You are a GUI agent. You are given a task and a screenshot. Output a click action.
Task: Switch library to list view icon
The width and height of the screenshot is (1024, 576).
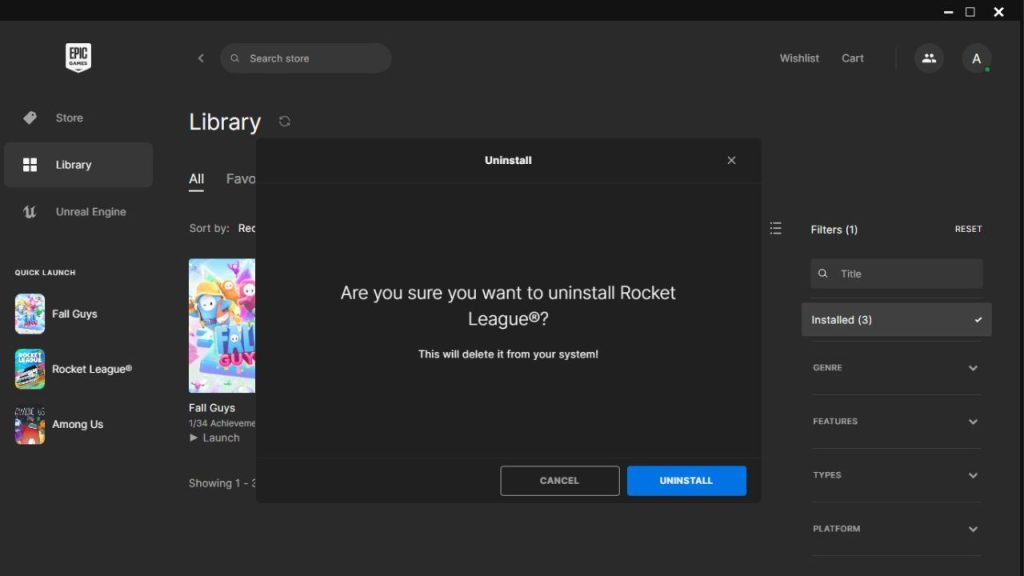point(775,228)
